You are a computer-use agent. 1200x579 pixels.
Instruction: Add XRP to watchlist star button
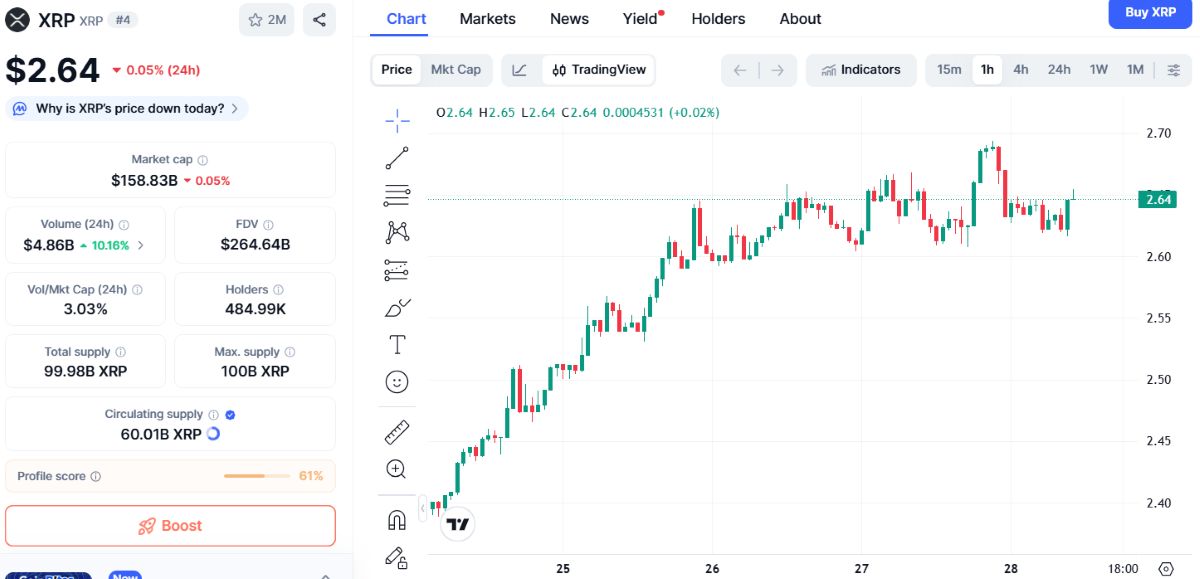[267, 19]
